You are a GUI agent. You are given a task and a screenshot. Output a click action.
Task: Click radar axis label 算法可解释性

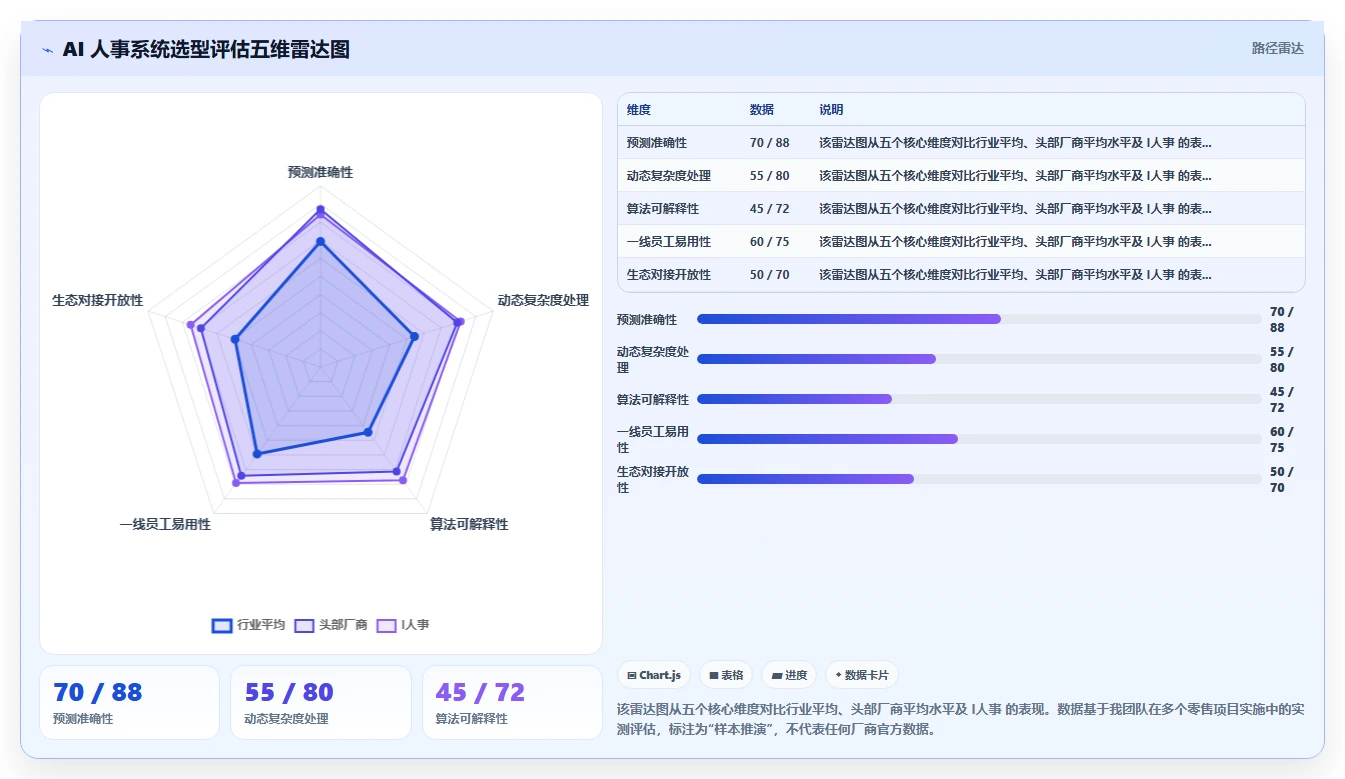pos(469,524)
